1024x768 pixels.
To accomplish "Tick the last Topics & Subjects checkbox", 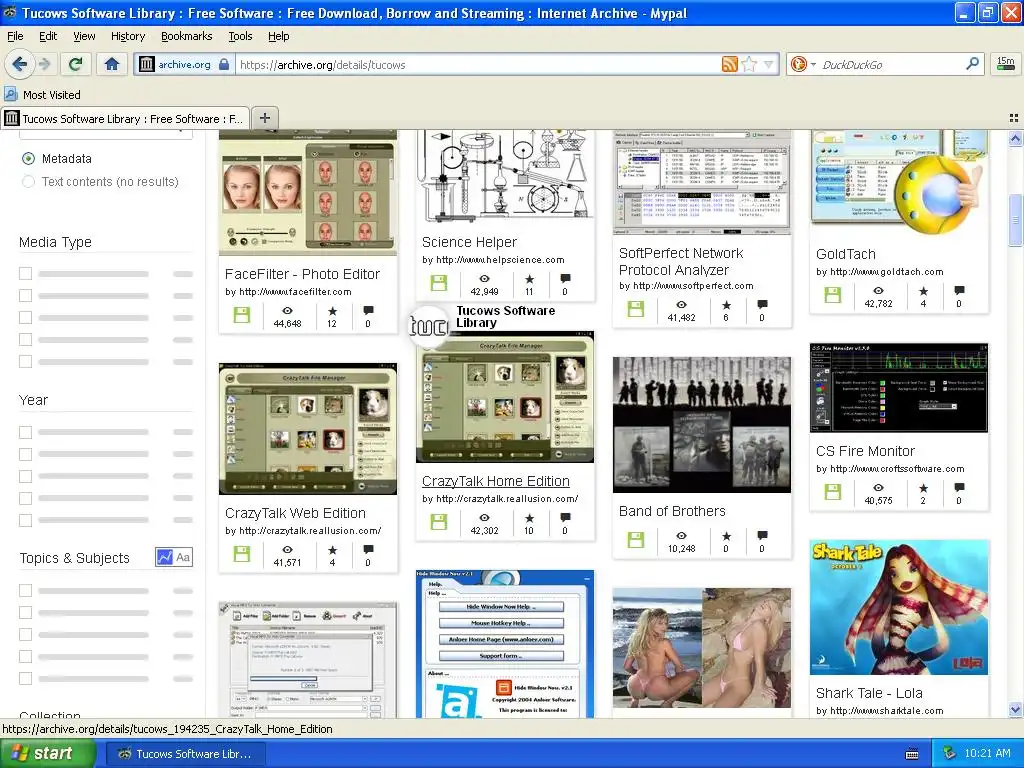I will pos(25,678).
